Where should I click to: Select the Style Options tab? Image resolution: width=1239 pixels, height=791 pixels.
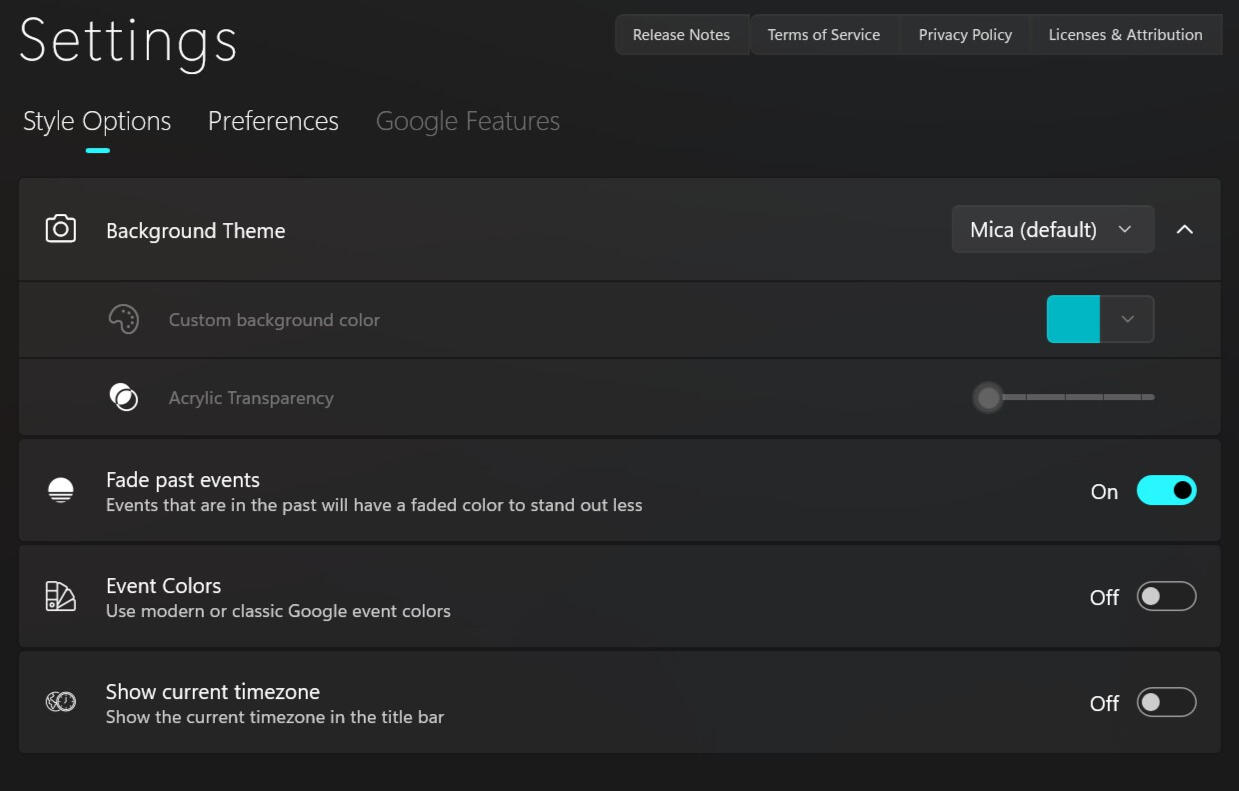(97, 122)
